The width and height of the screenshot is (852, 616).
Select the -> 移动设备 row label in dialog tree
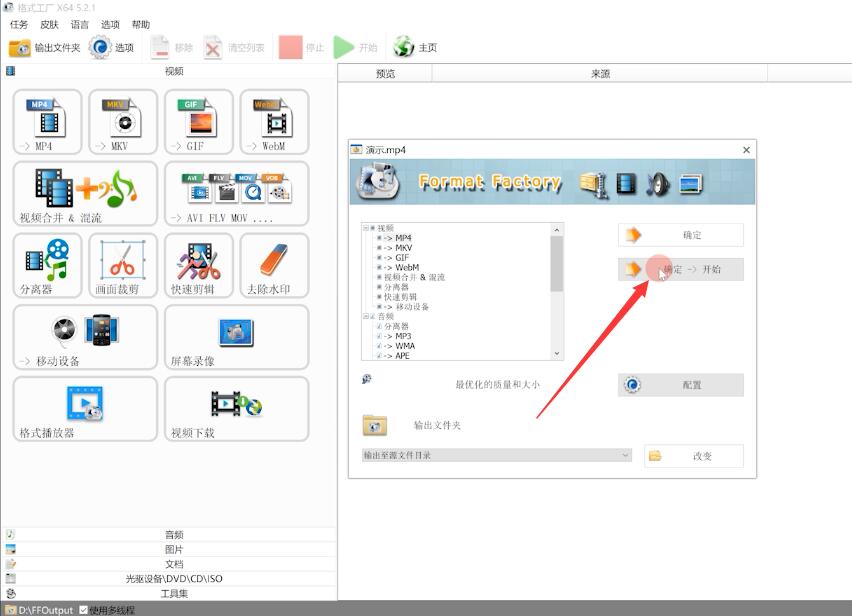tap(406, 306)
